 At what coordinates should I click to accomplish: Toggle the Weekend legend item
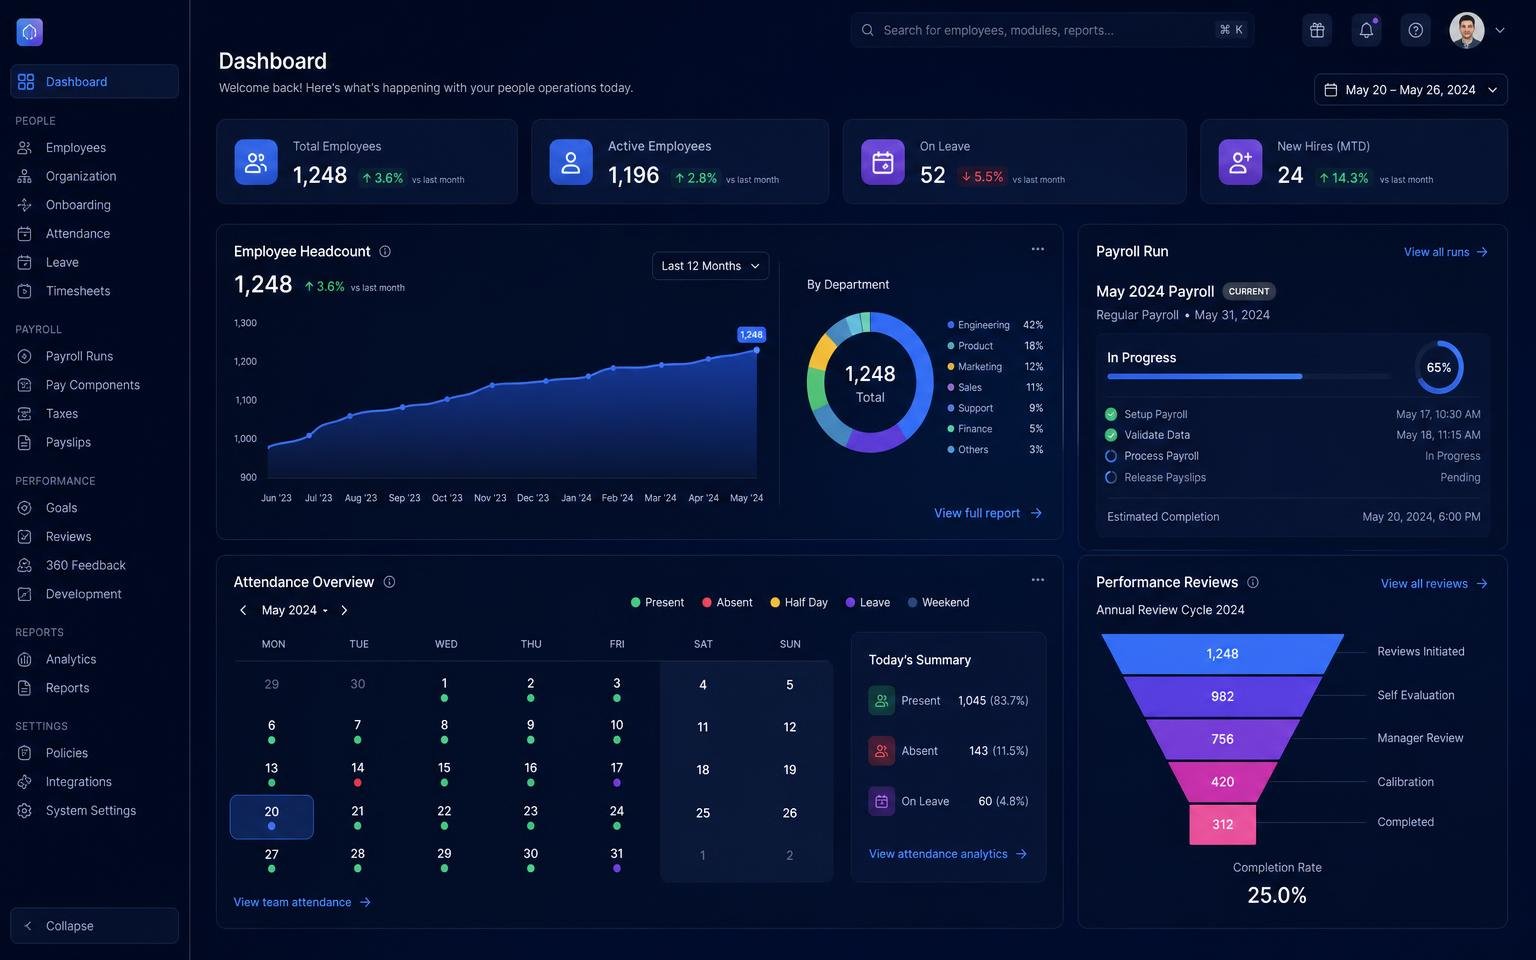(x=939, y=602)
